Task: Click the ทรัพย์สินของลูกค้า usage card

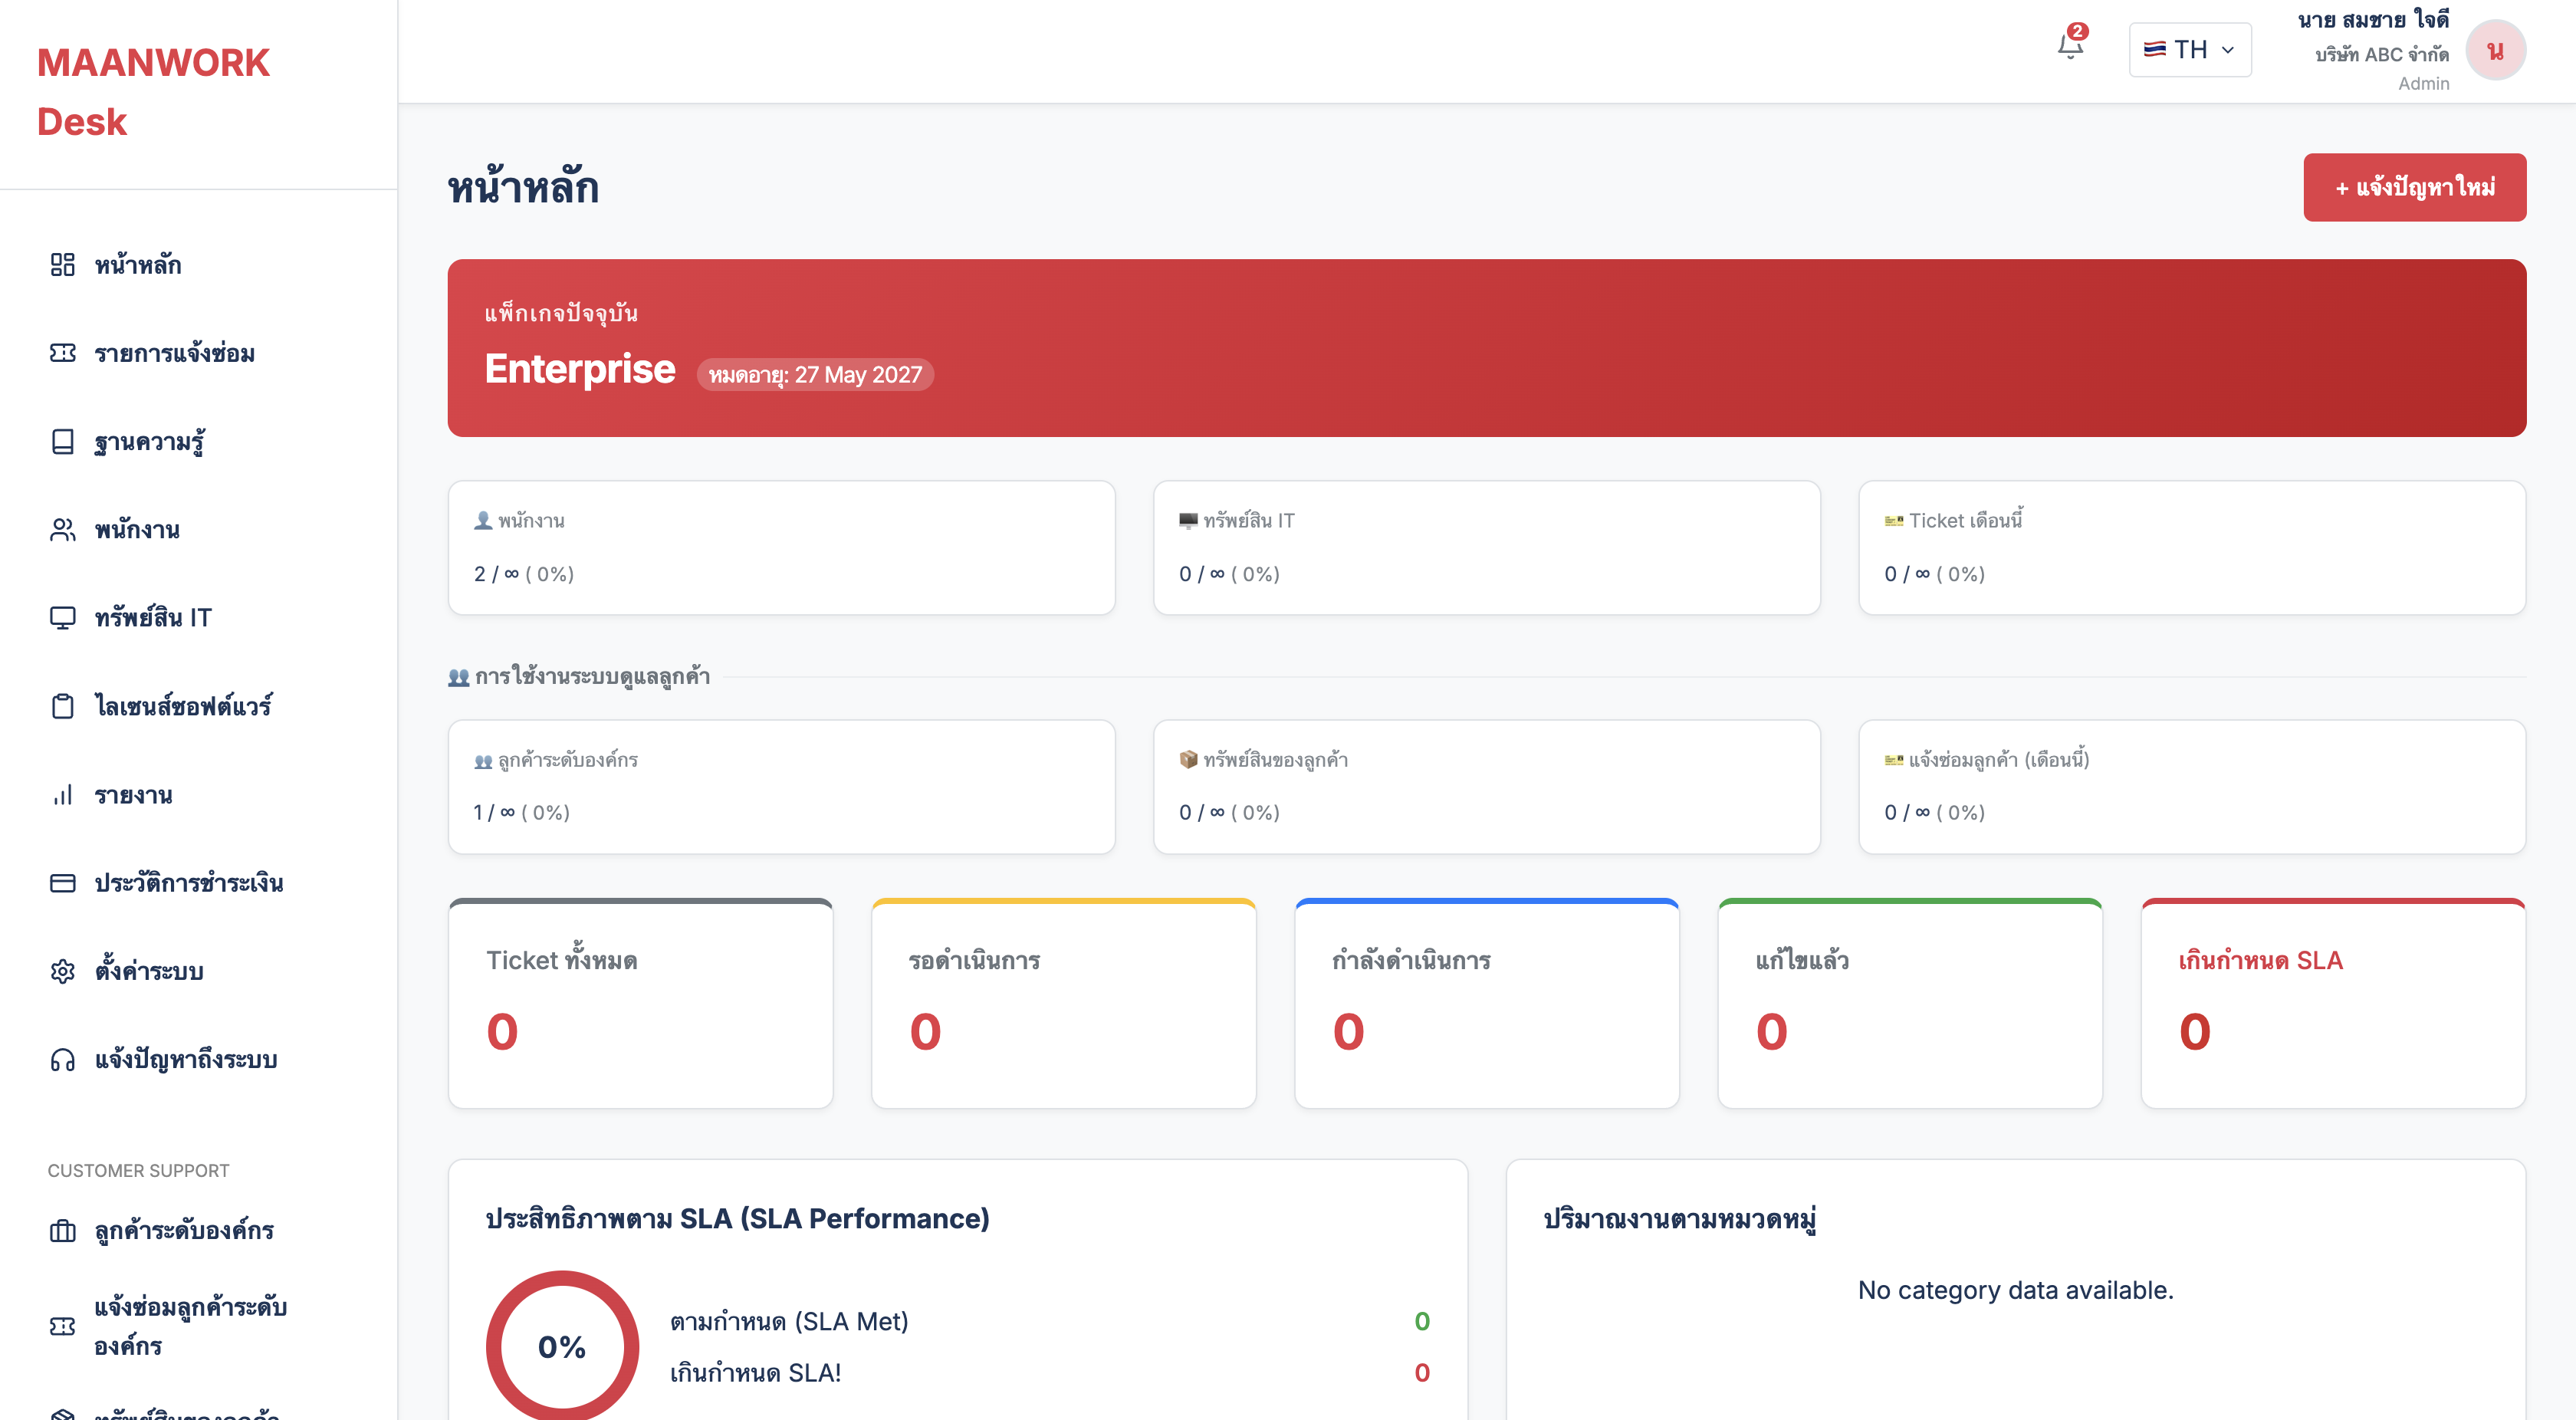Action: point(1486,787)
